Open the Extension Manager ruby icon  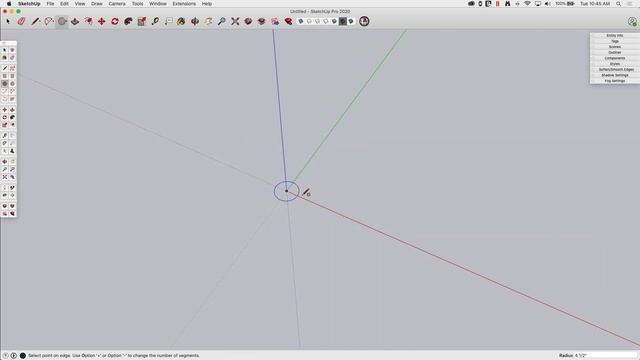click(x=289, y=21)
